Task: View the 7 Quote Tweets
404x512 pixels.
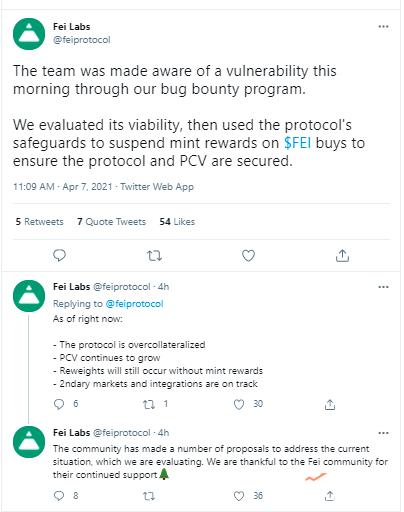Action: pyautogui.click(x=111, y=222)
